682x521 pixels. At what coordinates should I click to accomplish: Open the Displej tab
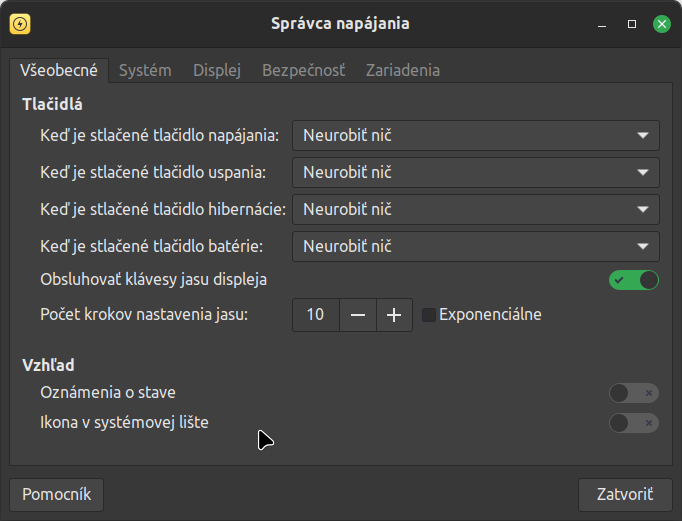(x=217, y=70)
